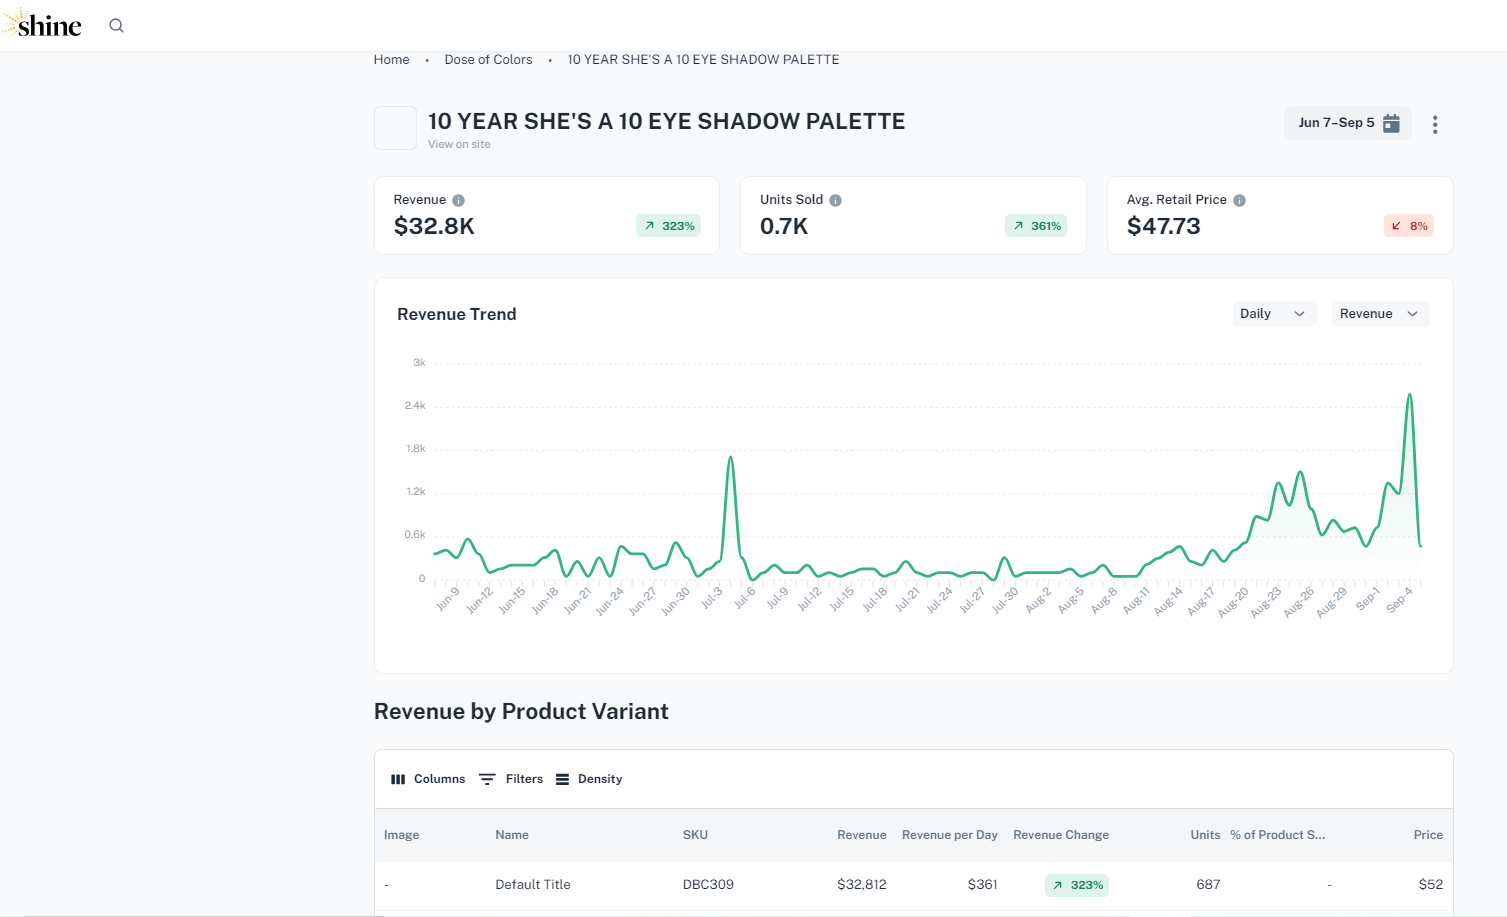Image resolution: width=1507 pixels, height=917 pixels.
Task: Open the Revenue metric dropdown
Action: click(x=1380, y=314)
